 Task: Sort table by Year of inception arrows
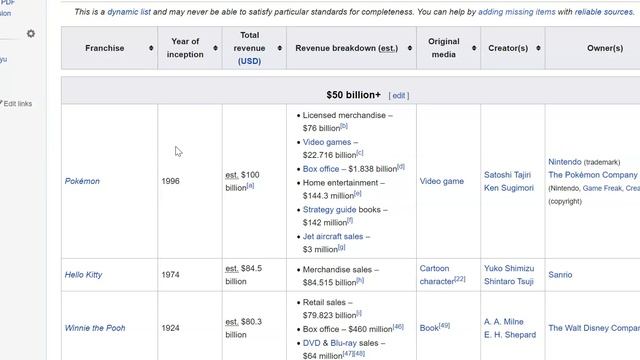(216, 48)
